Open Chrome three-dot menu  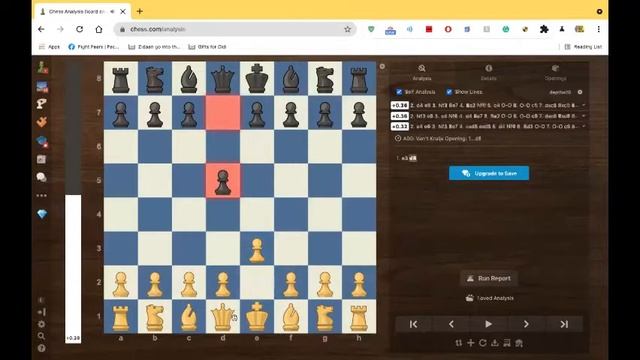(598, 29)
